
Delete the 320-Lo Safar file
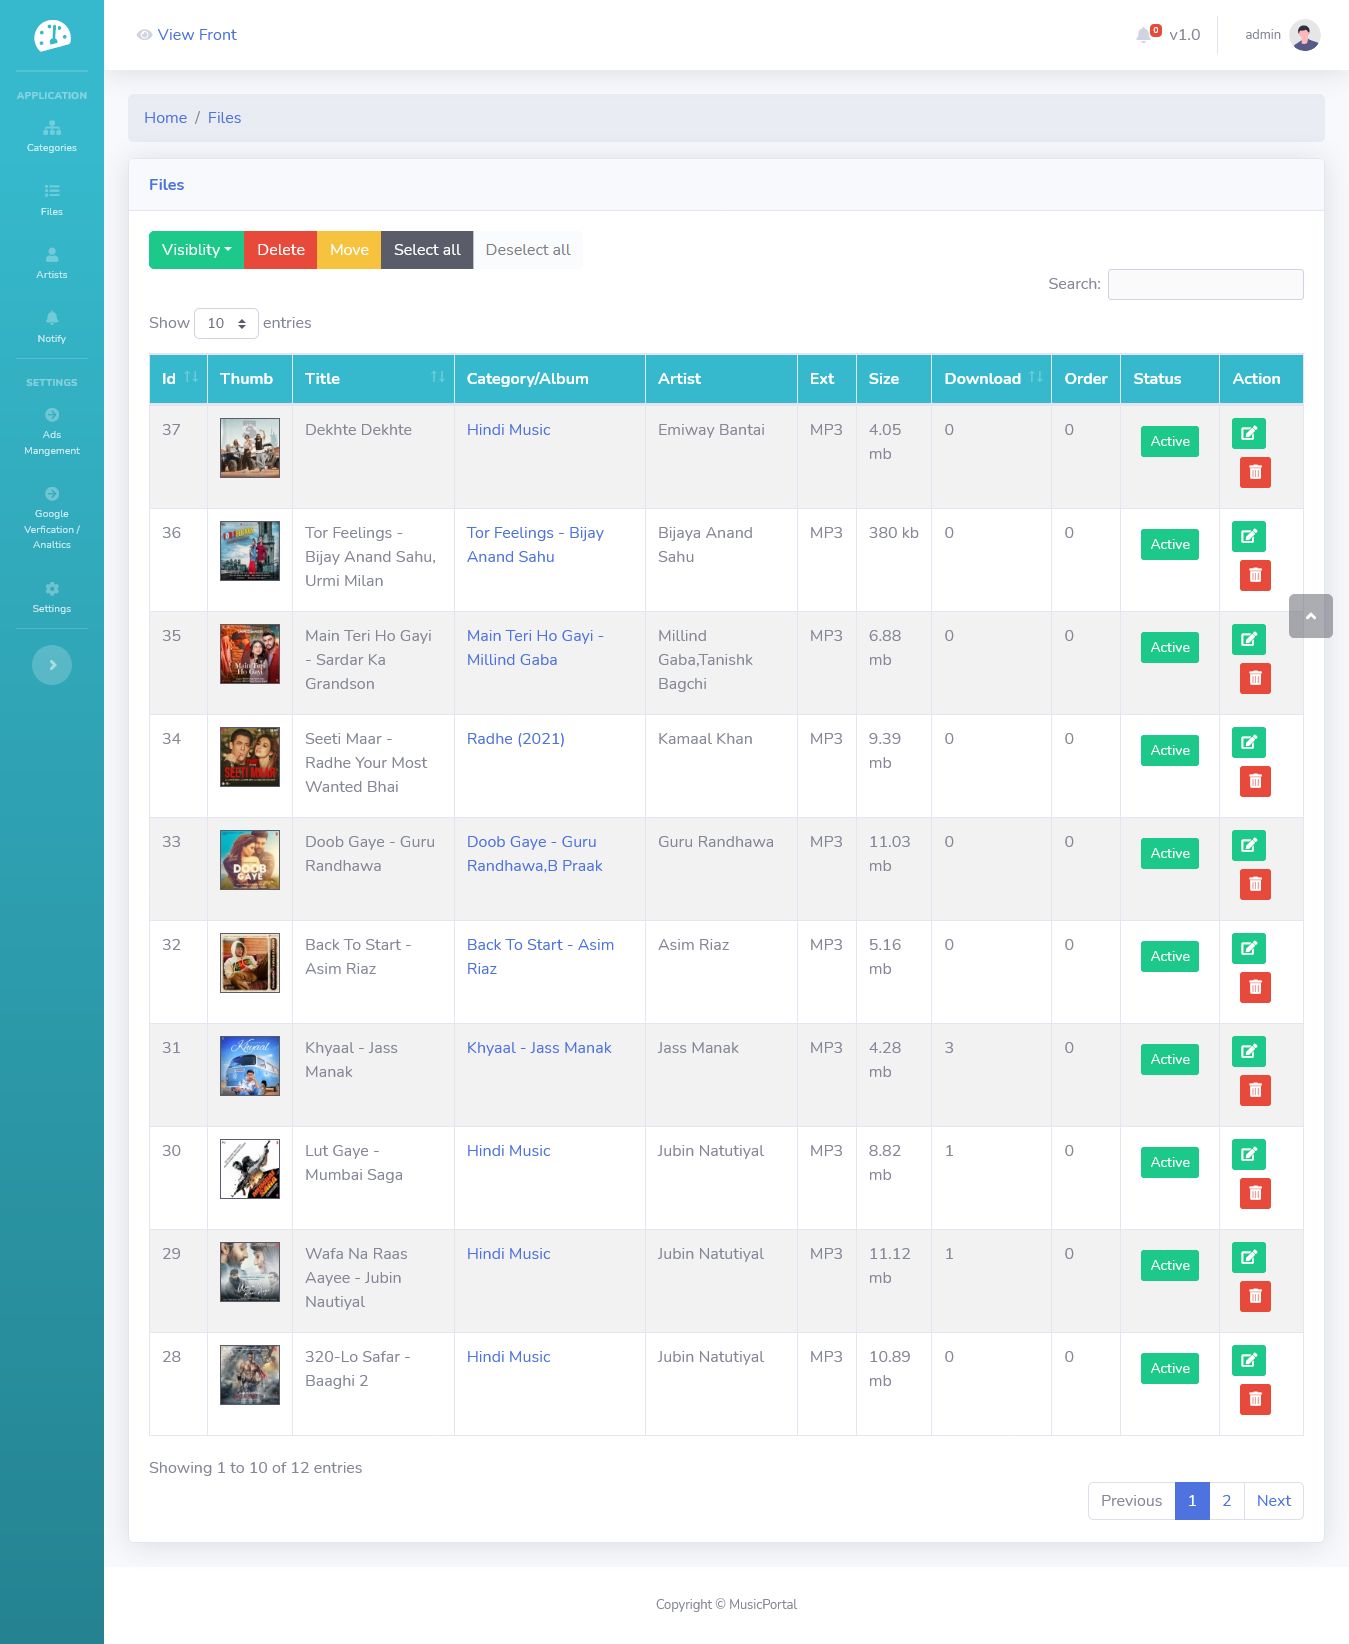(1255, 1399)
